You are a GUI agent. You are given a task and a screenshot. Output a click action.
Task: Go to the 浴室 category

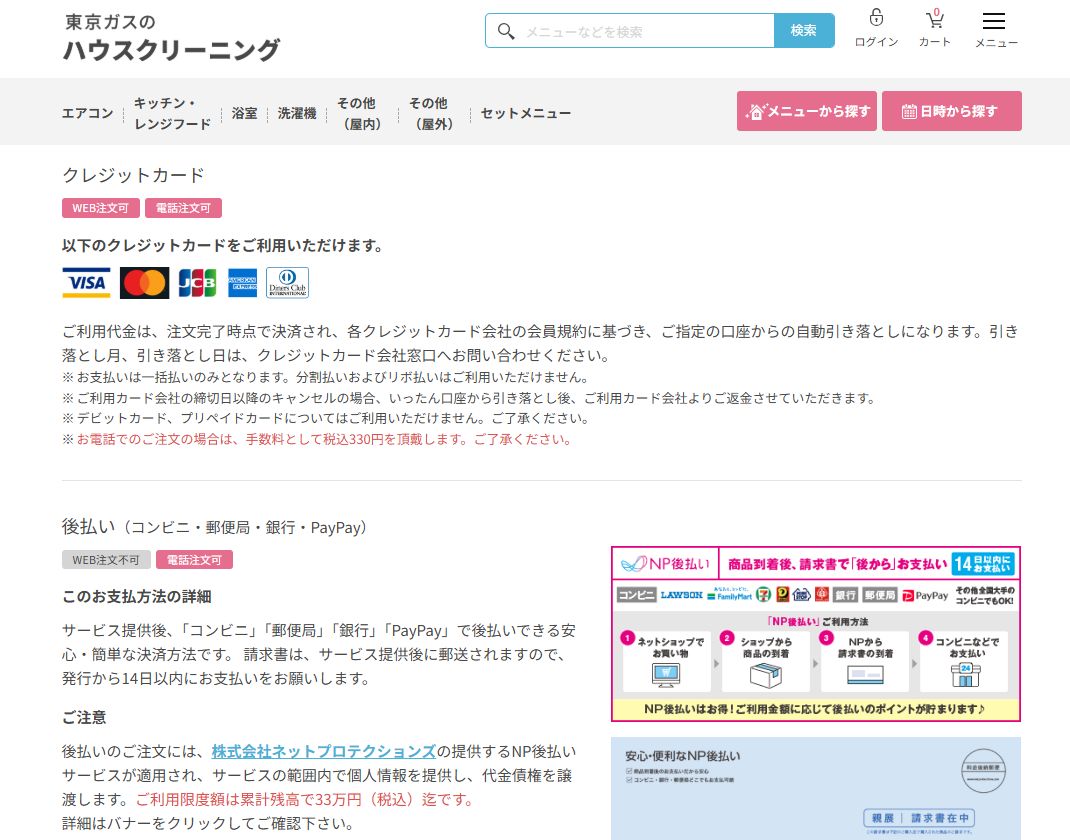pos(244,113)
